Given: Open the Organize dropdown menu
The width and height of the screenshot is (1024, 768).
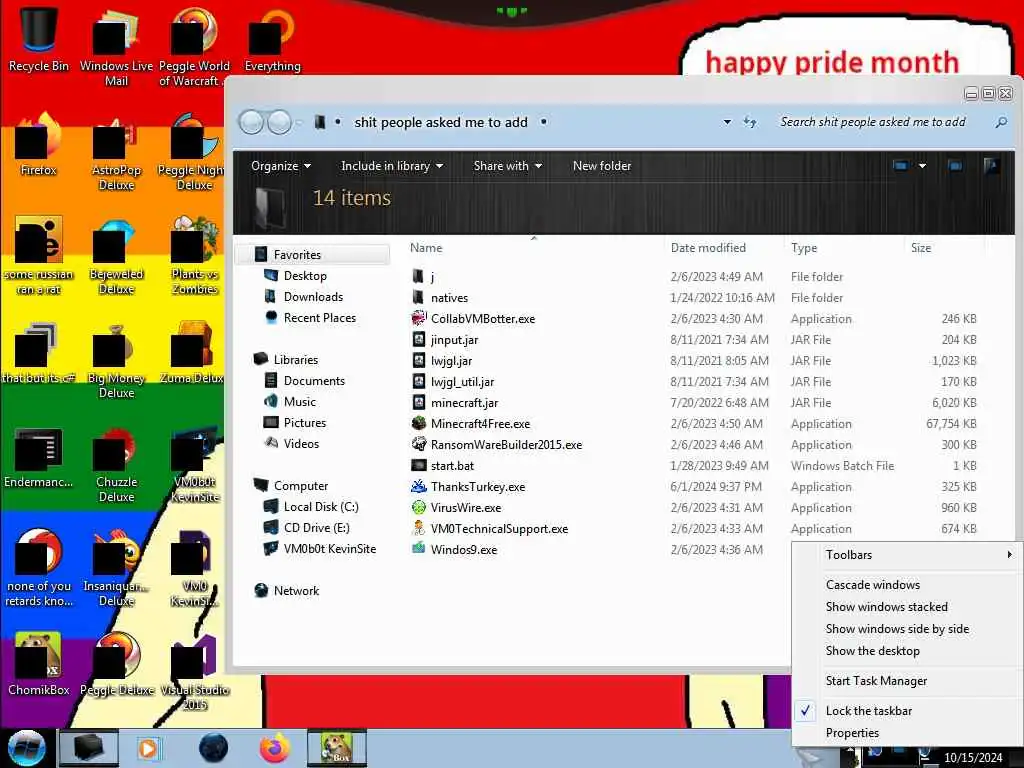Looking at the screenshot, I should tap(280, 166).
